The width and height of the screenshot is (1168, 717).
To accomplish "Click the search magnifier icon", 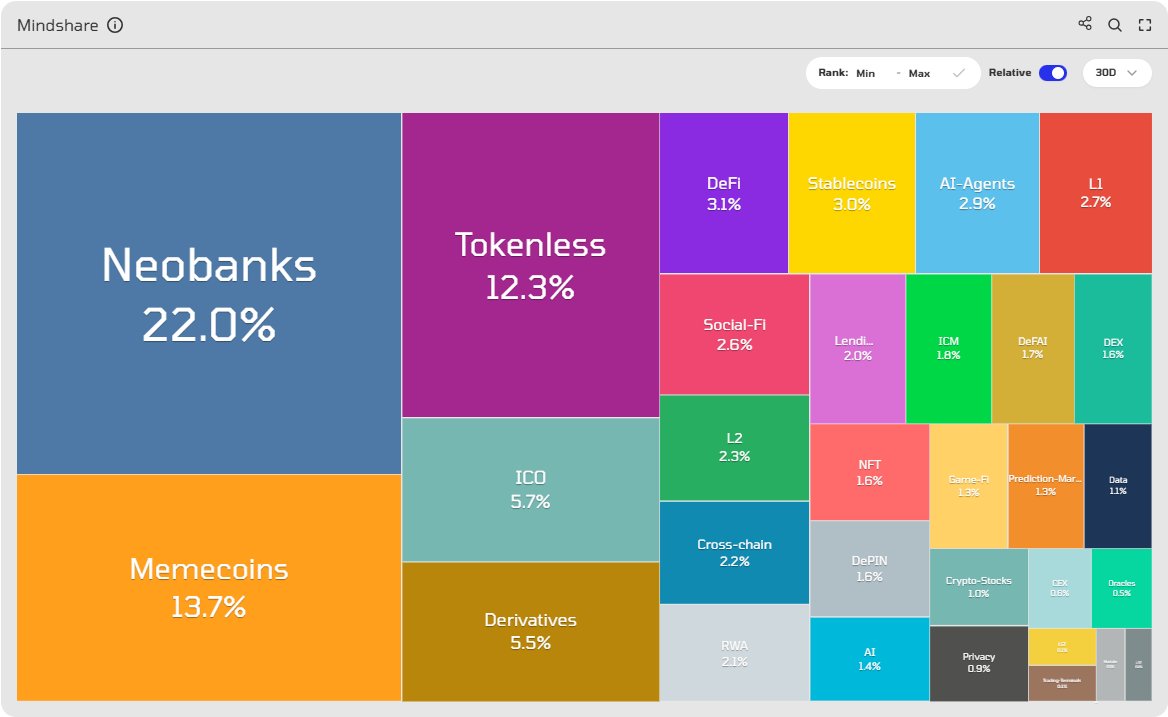I will pyautogui.click(x=1114, y=25).
